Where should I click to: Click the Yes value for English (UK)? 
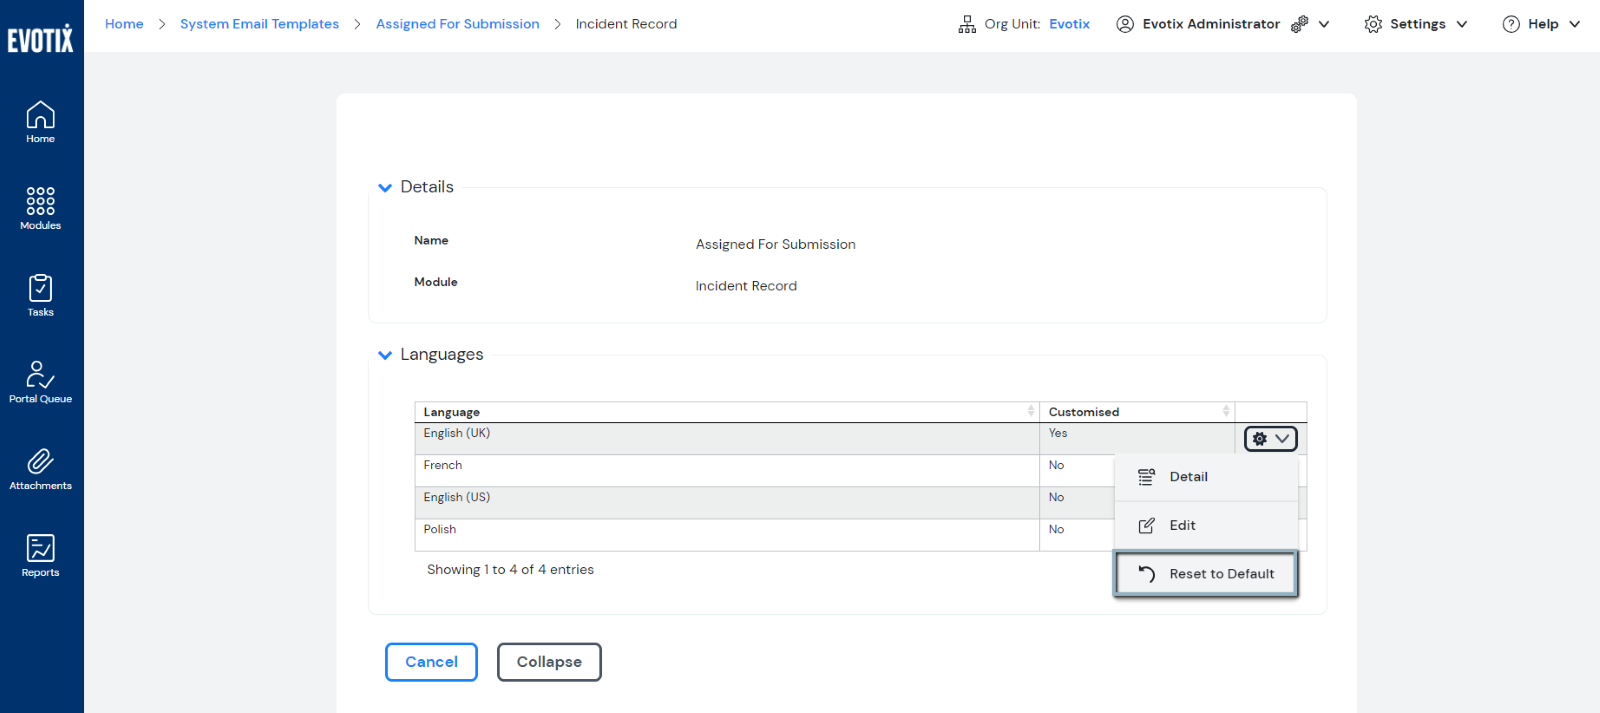pos(1058,433)
